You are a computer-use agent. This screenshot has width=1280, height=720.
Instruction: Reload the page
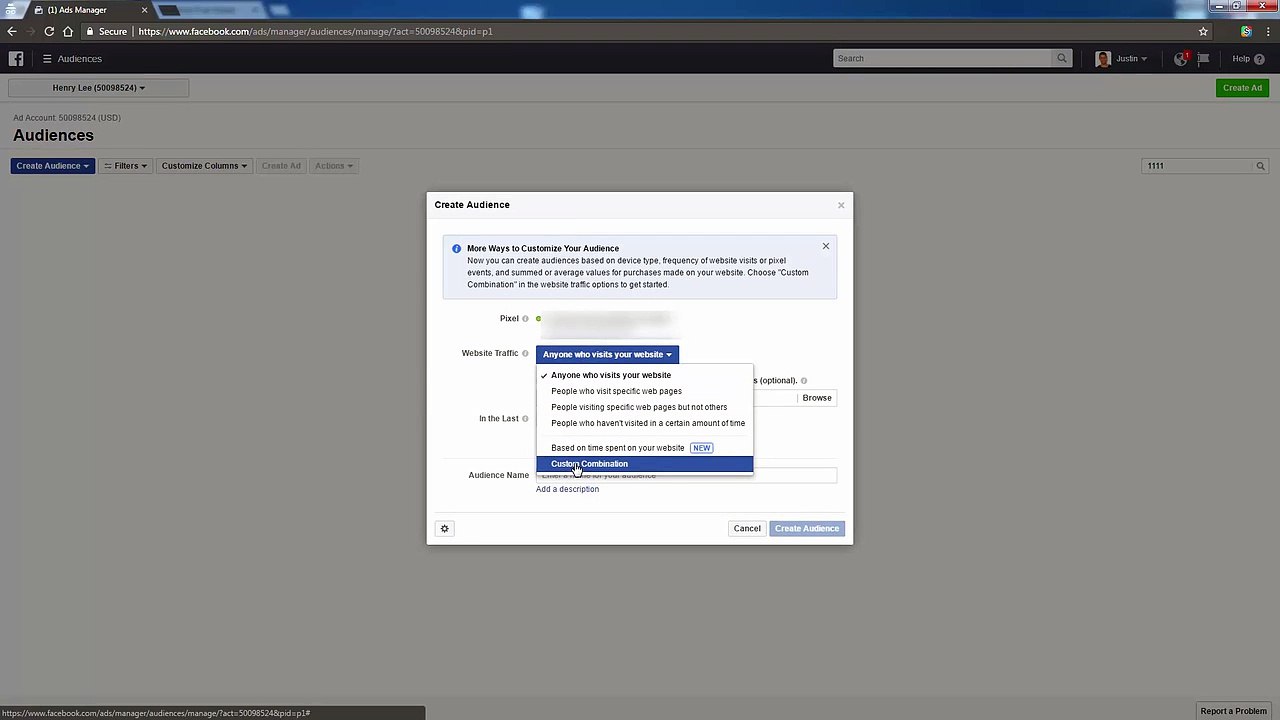pos(49,31)
